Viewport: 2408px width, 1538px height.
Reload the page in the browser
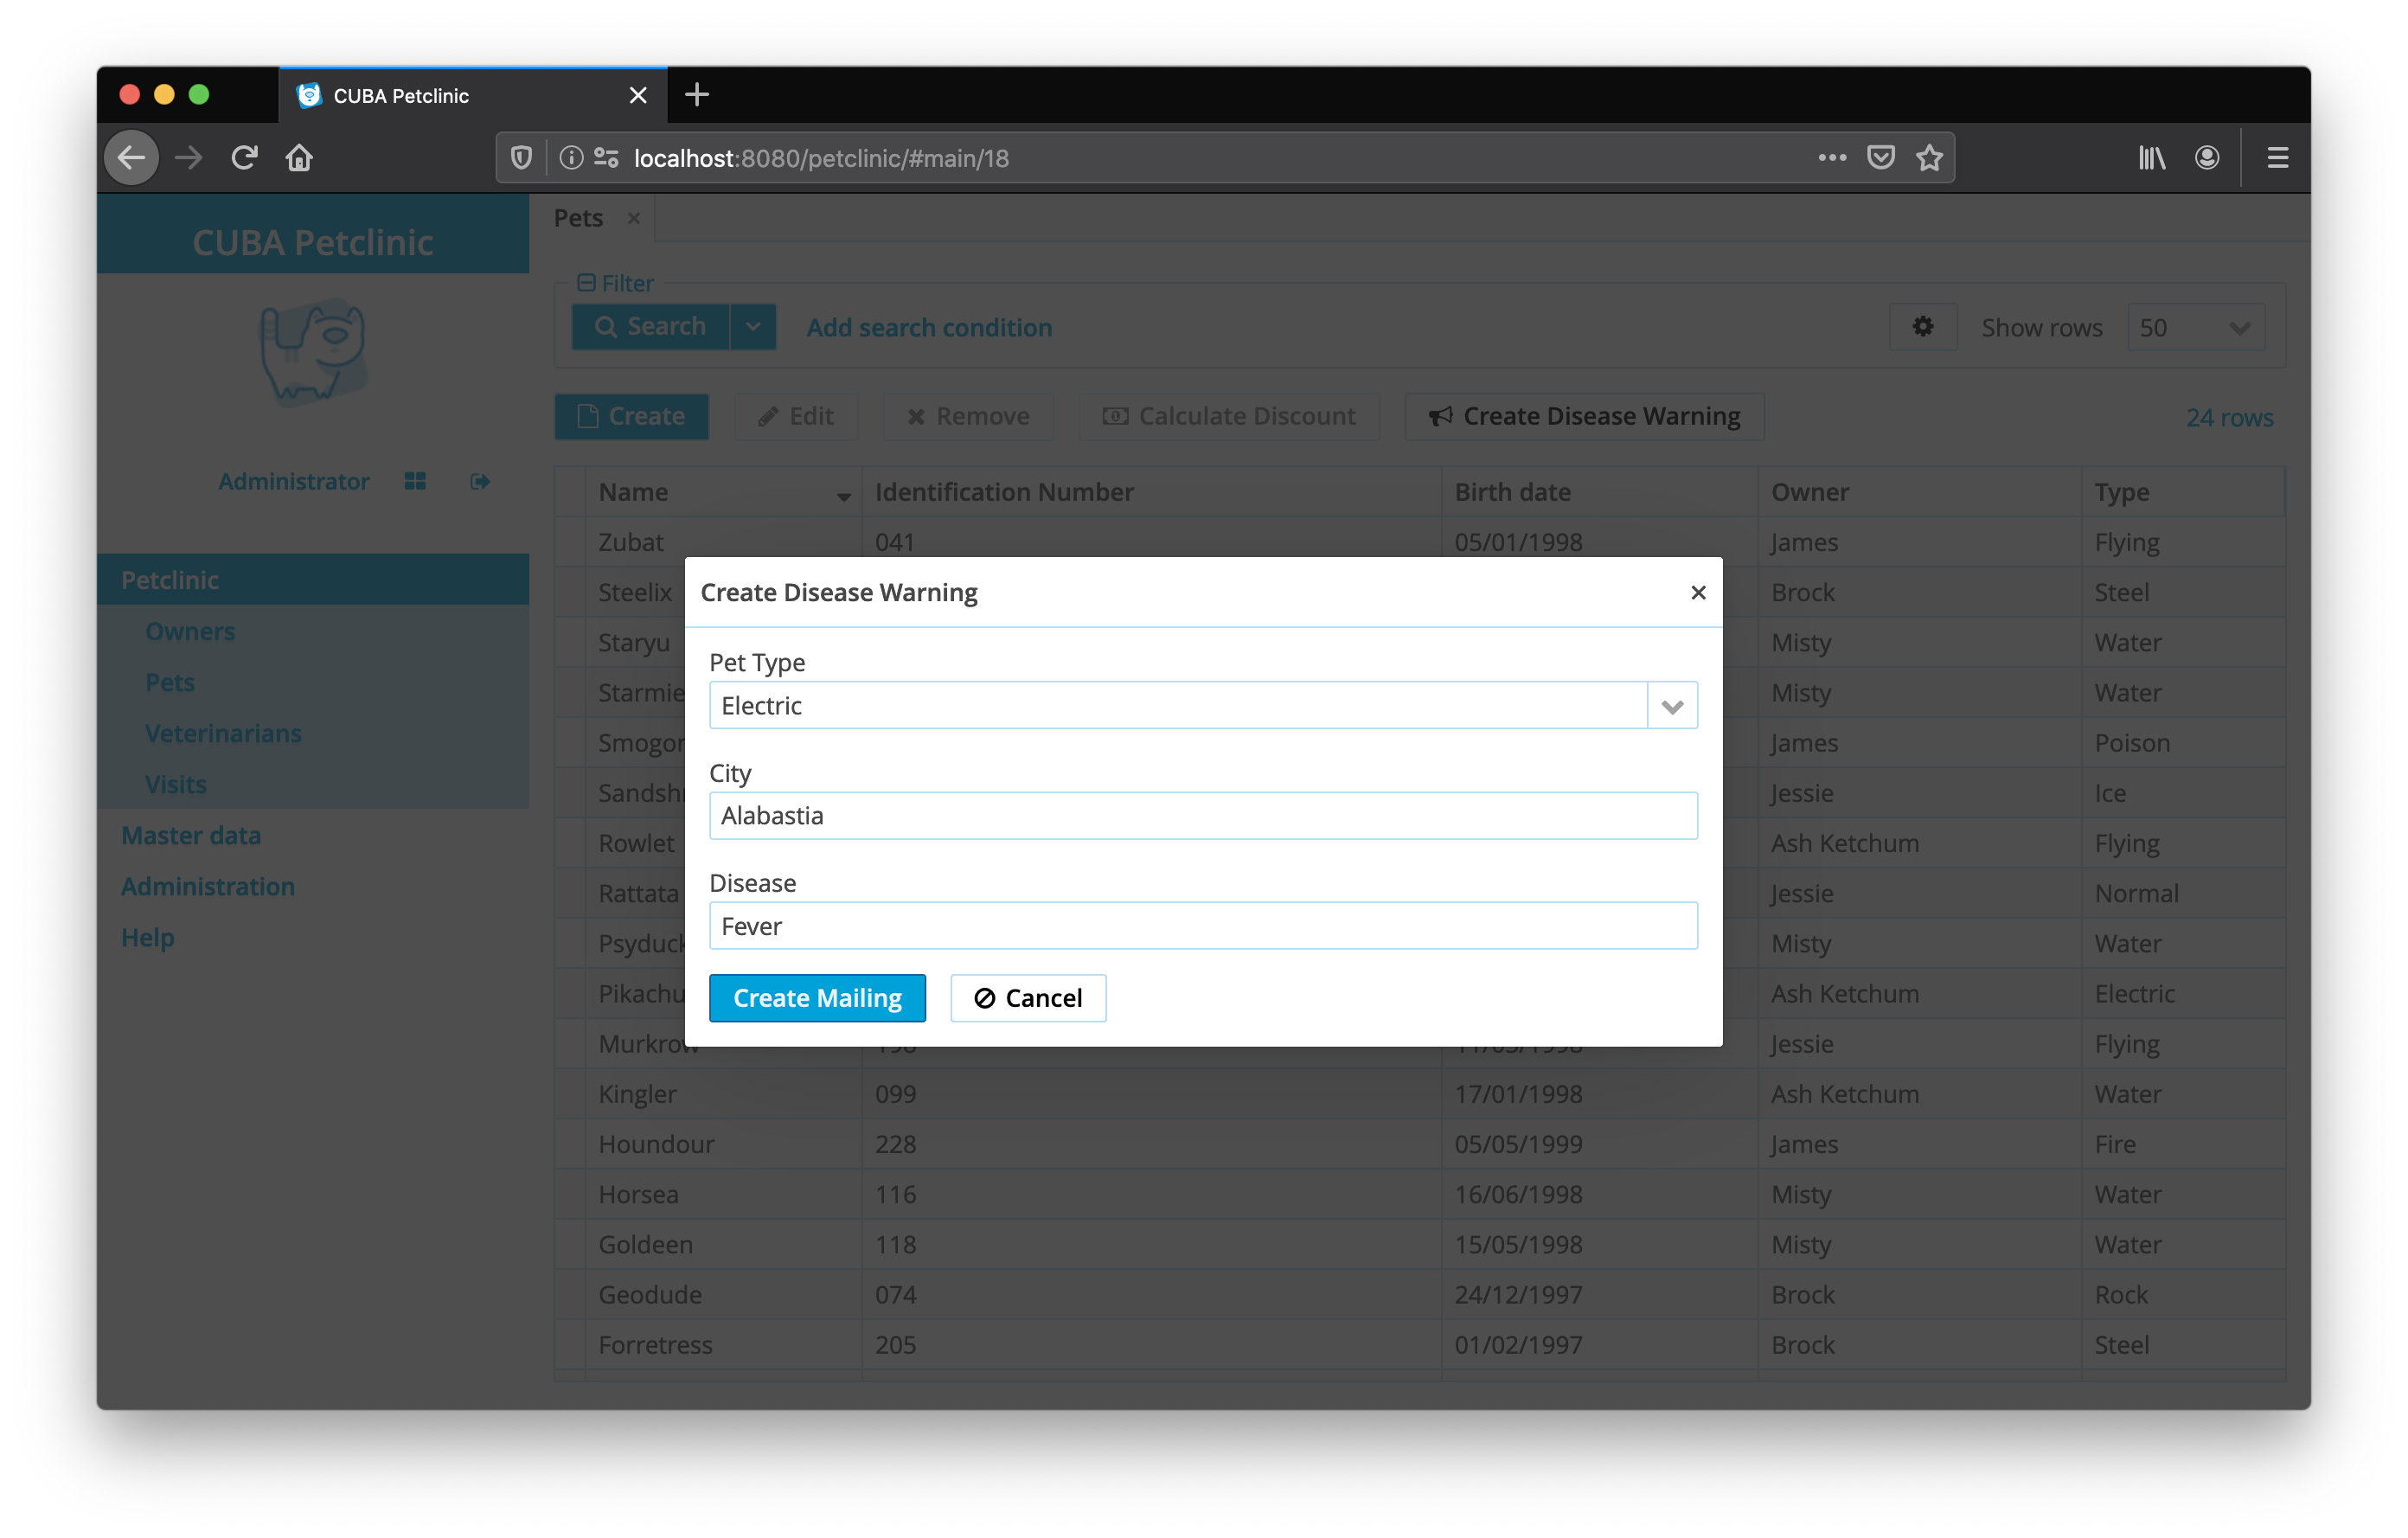pyautogui.click(x=245, y=158)
